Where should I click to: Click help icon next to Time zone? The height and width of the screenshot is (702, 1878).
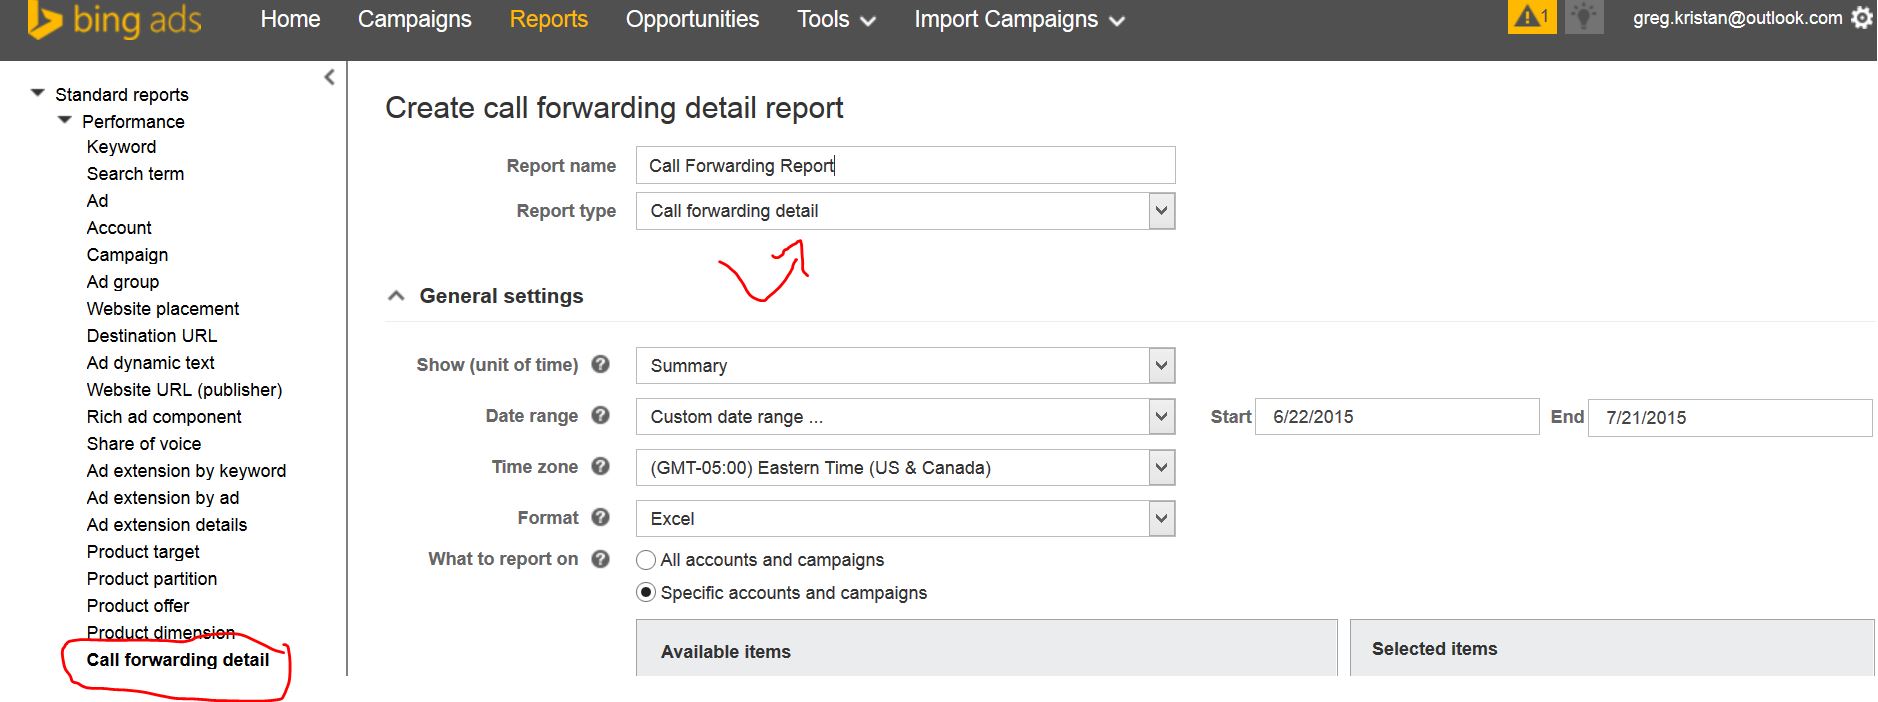(x=600, y=466)
